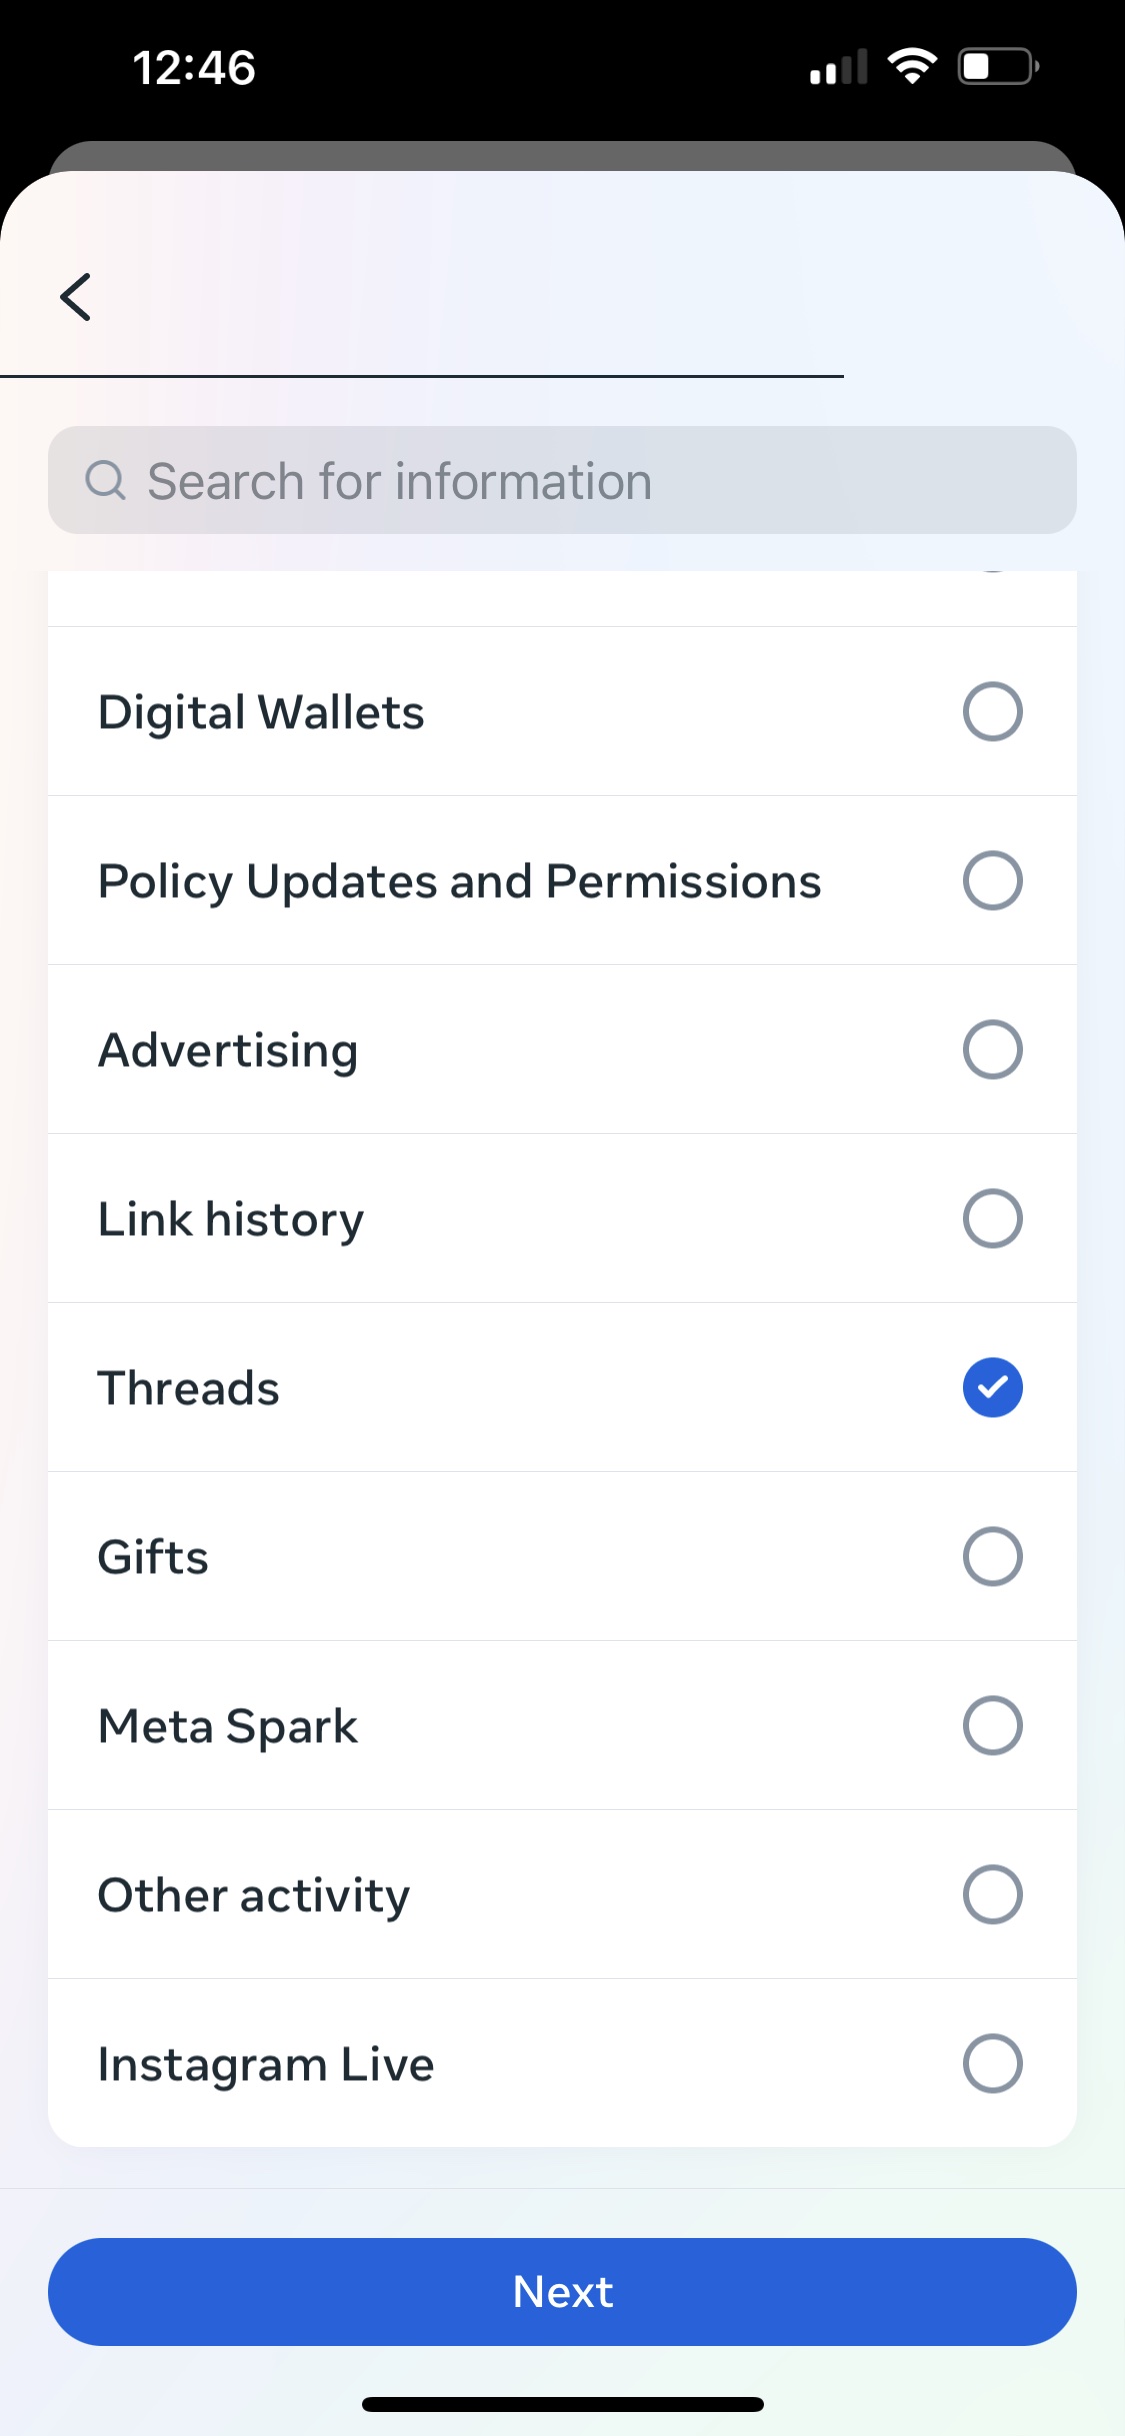The width and height of the screenshot is (1125, 2436).
Task: Tap the back arrow icon
Action: [76, 297]
